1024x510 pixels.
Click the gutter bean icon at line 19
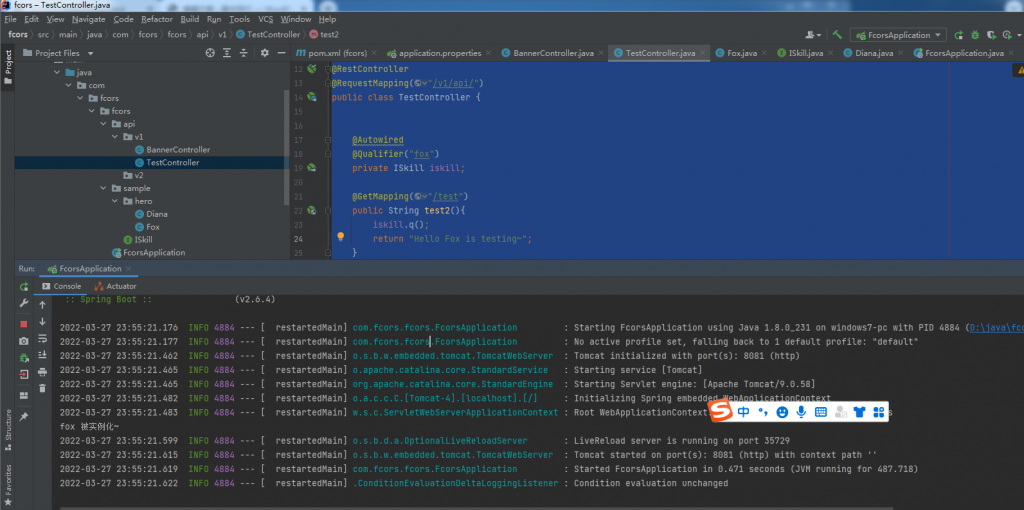point(312,168)
